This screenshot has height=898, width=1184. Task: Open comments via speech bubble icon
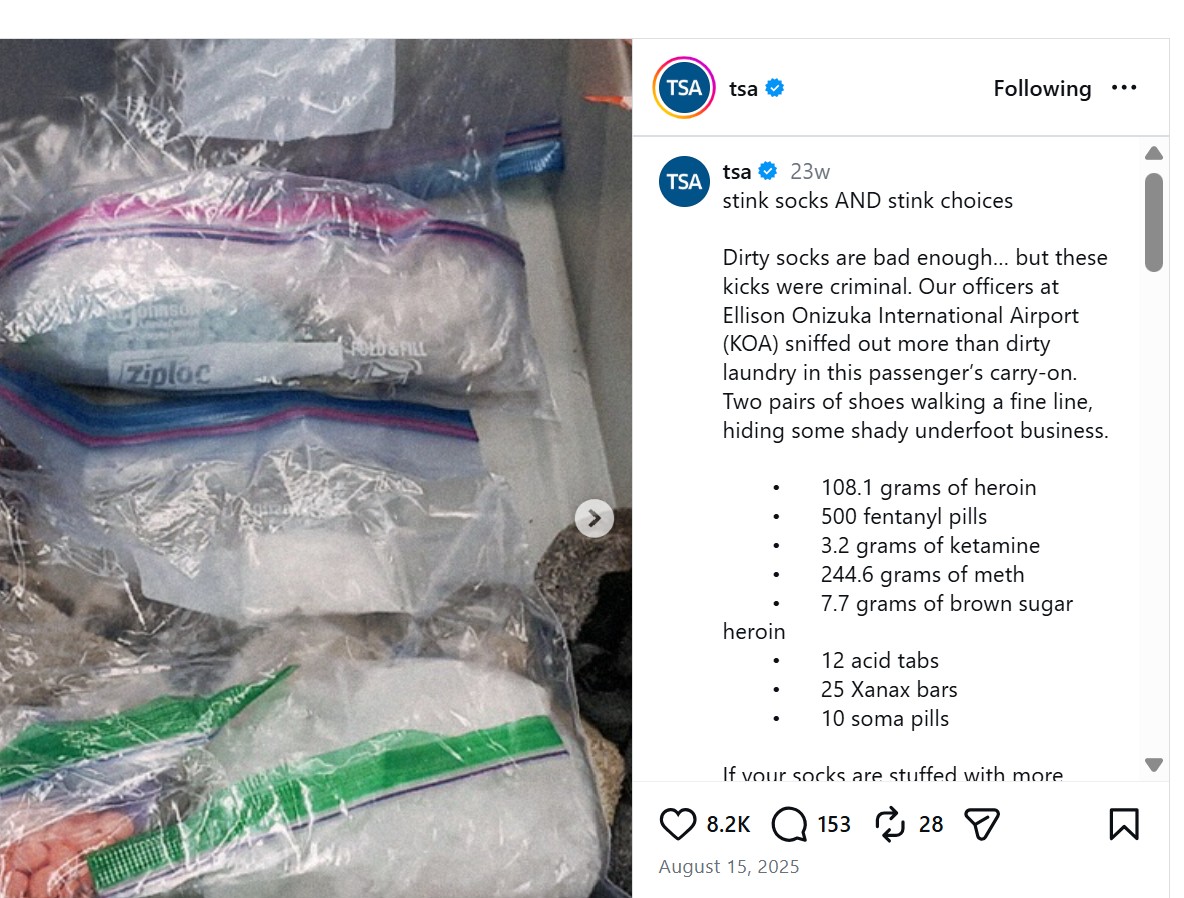point(790,824)
